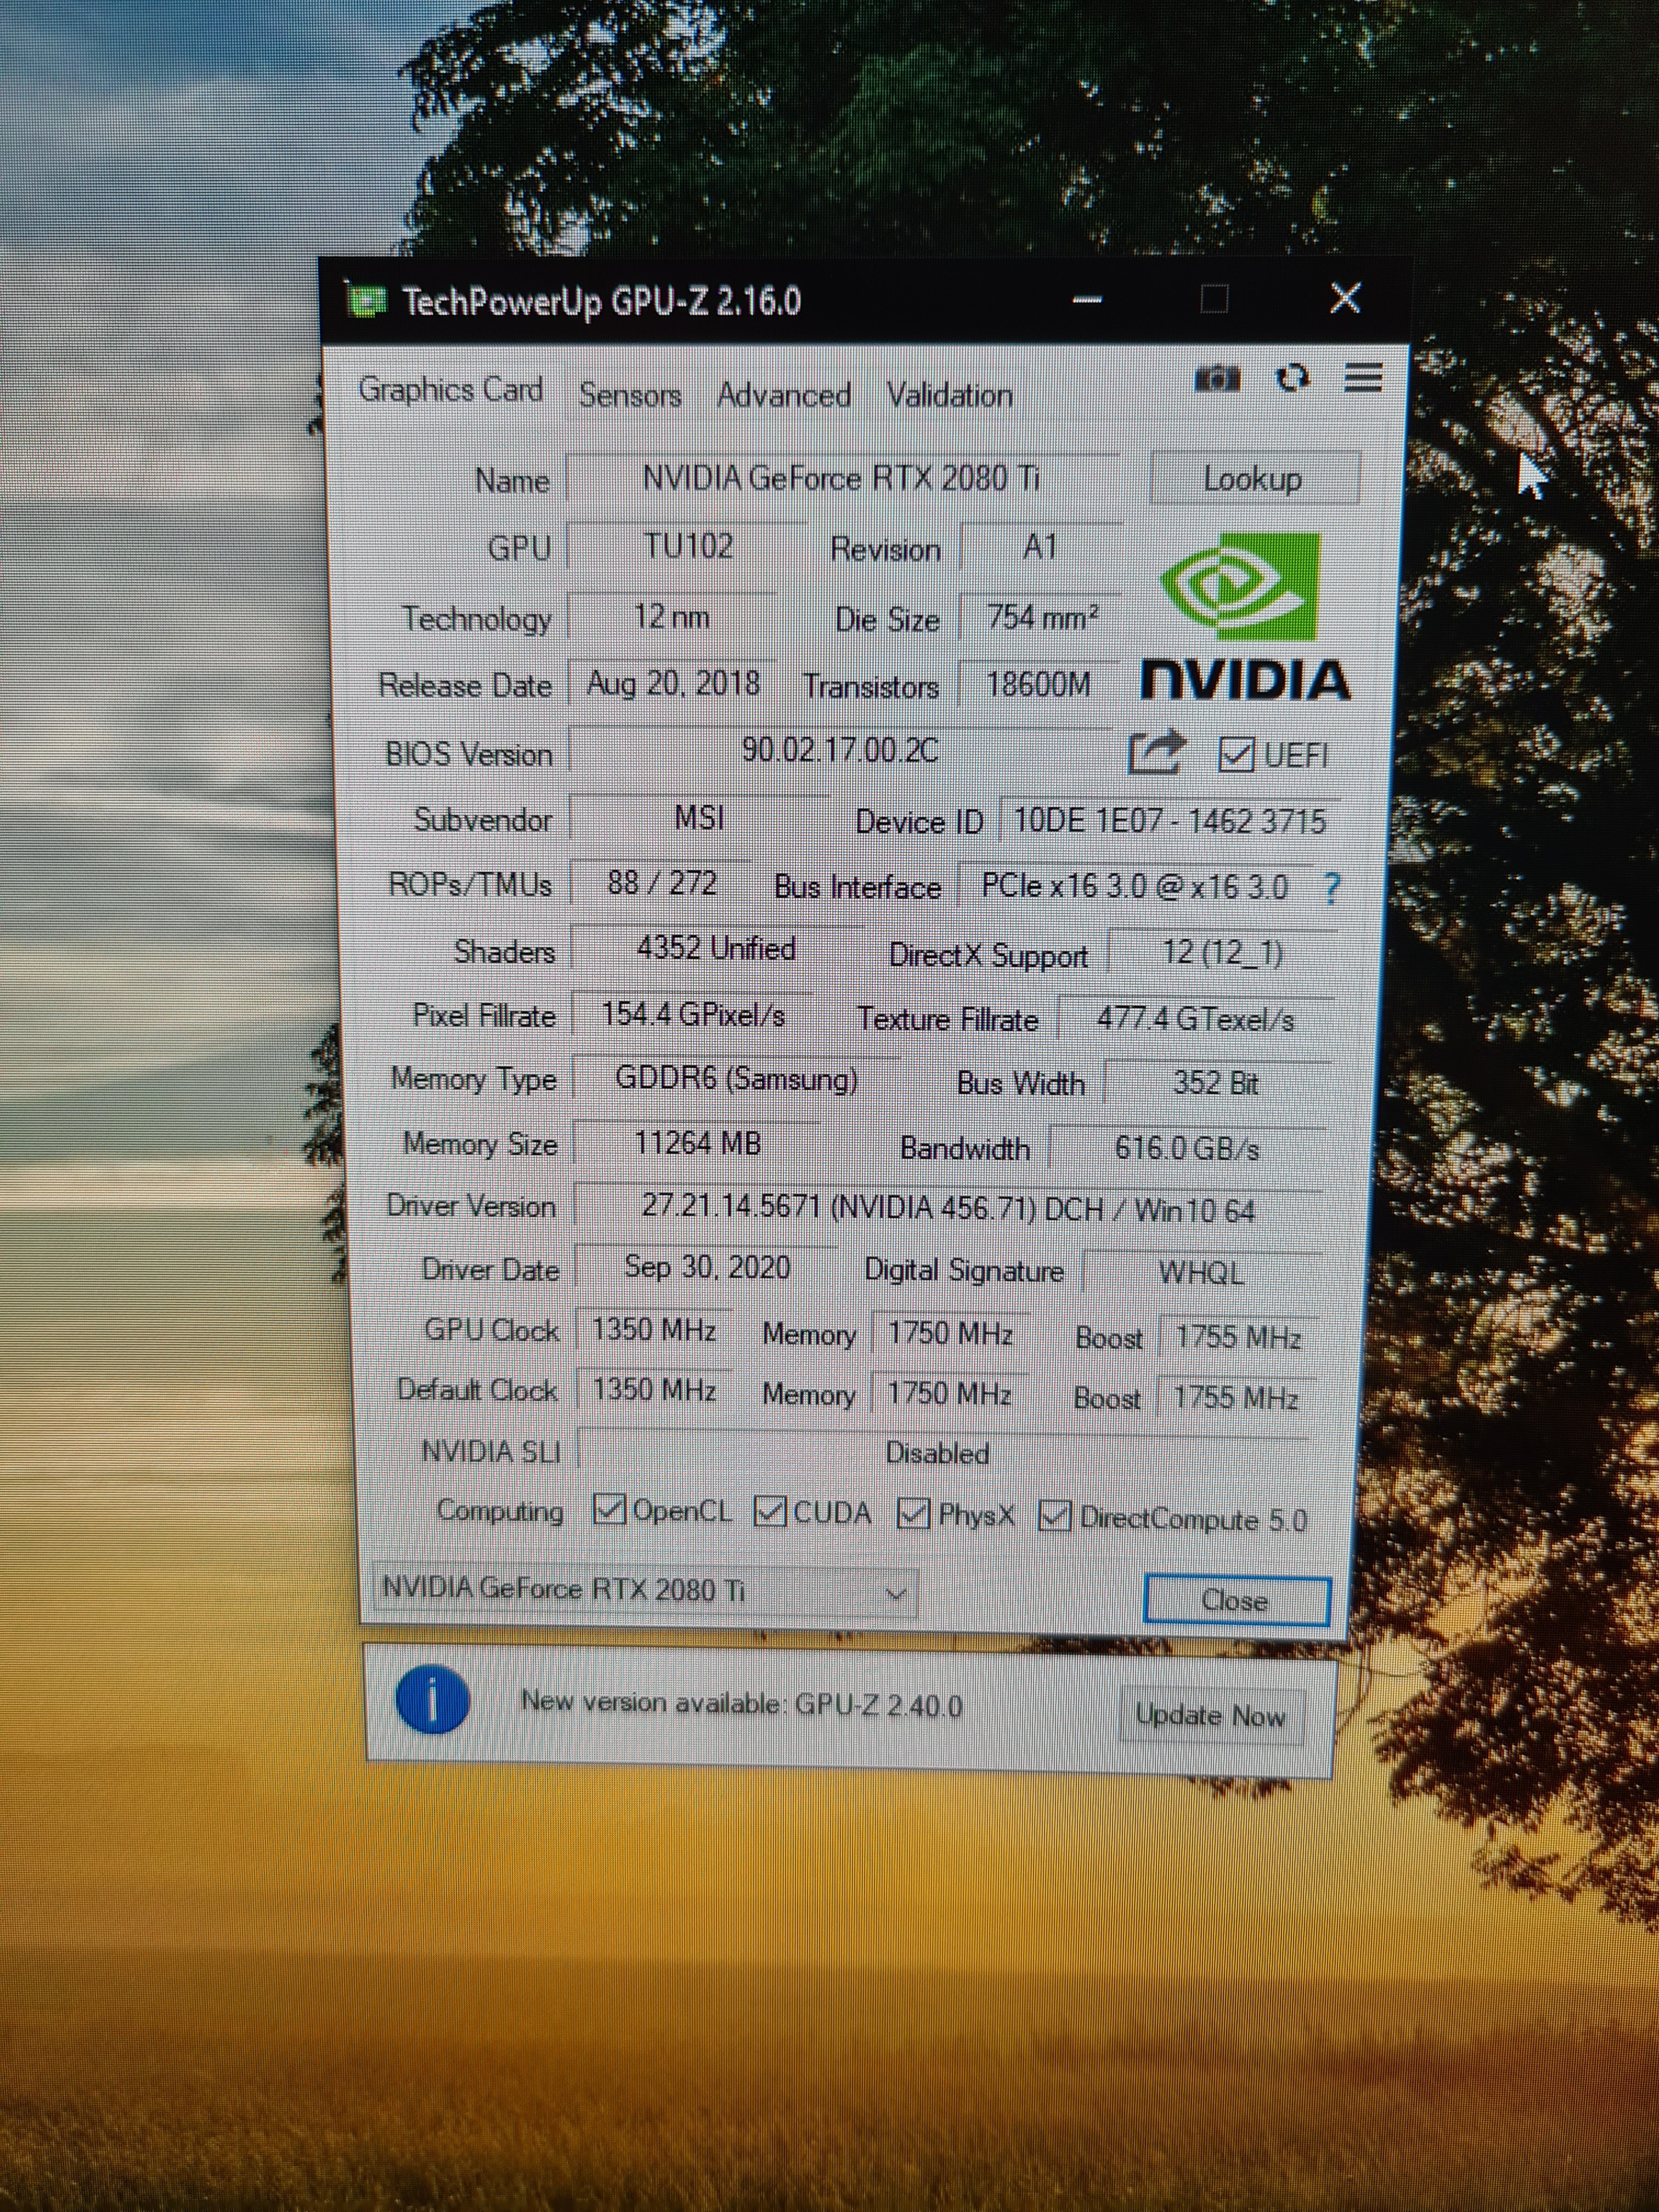
Task: Switch to the Sensors tab
Action: coord(630,395)
